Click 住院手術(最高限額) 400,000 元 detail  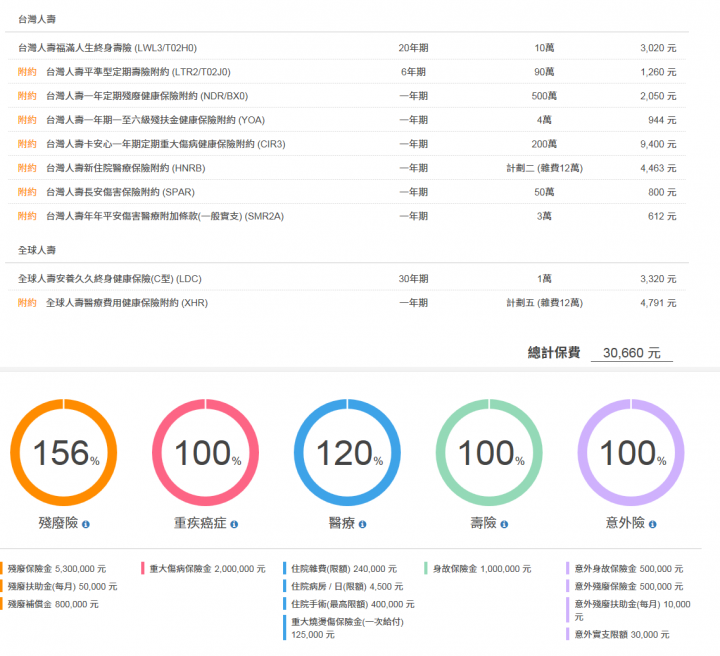(353, 604)
